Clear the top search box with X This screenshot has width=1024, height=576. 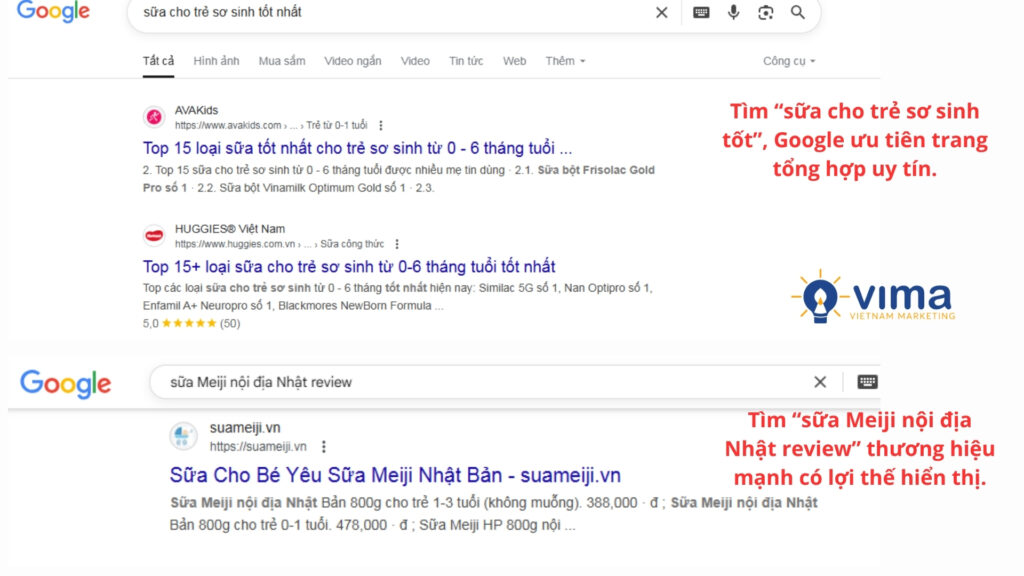[662, 12]
